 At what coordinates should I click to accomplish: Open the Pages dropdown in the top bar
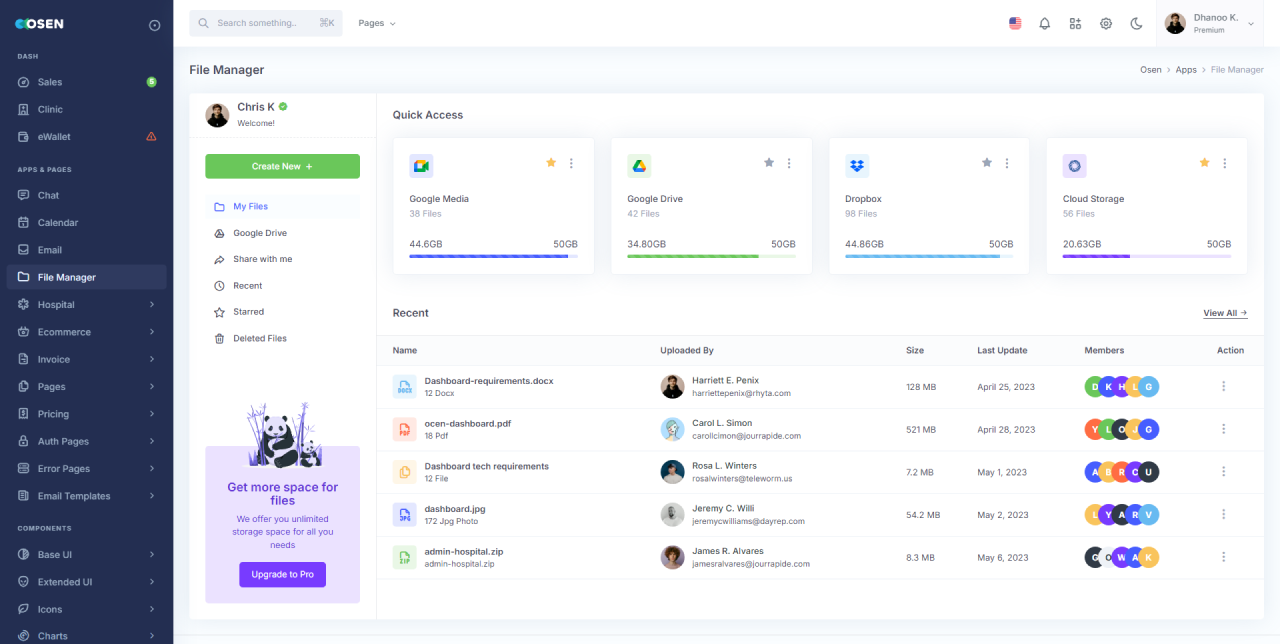376,22
